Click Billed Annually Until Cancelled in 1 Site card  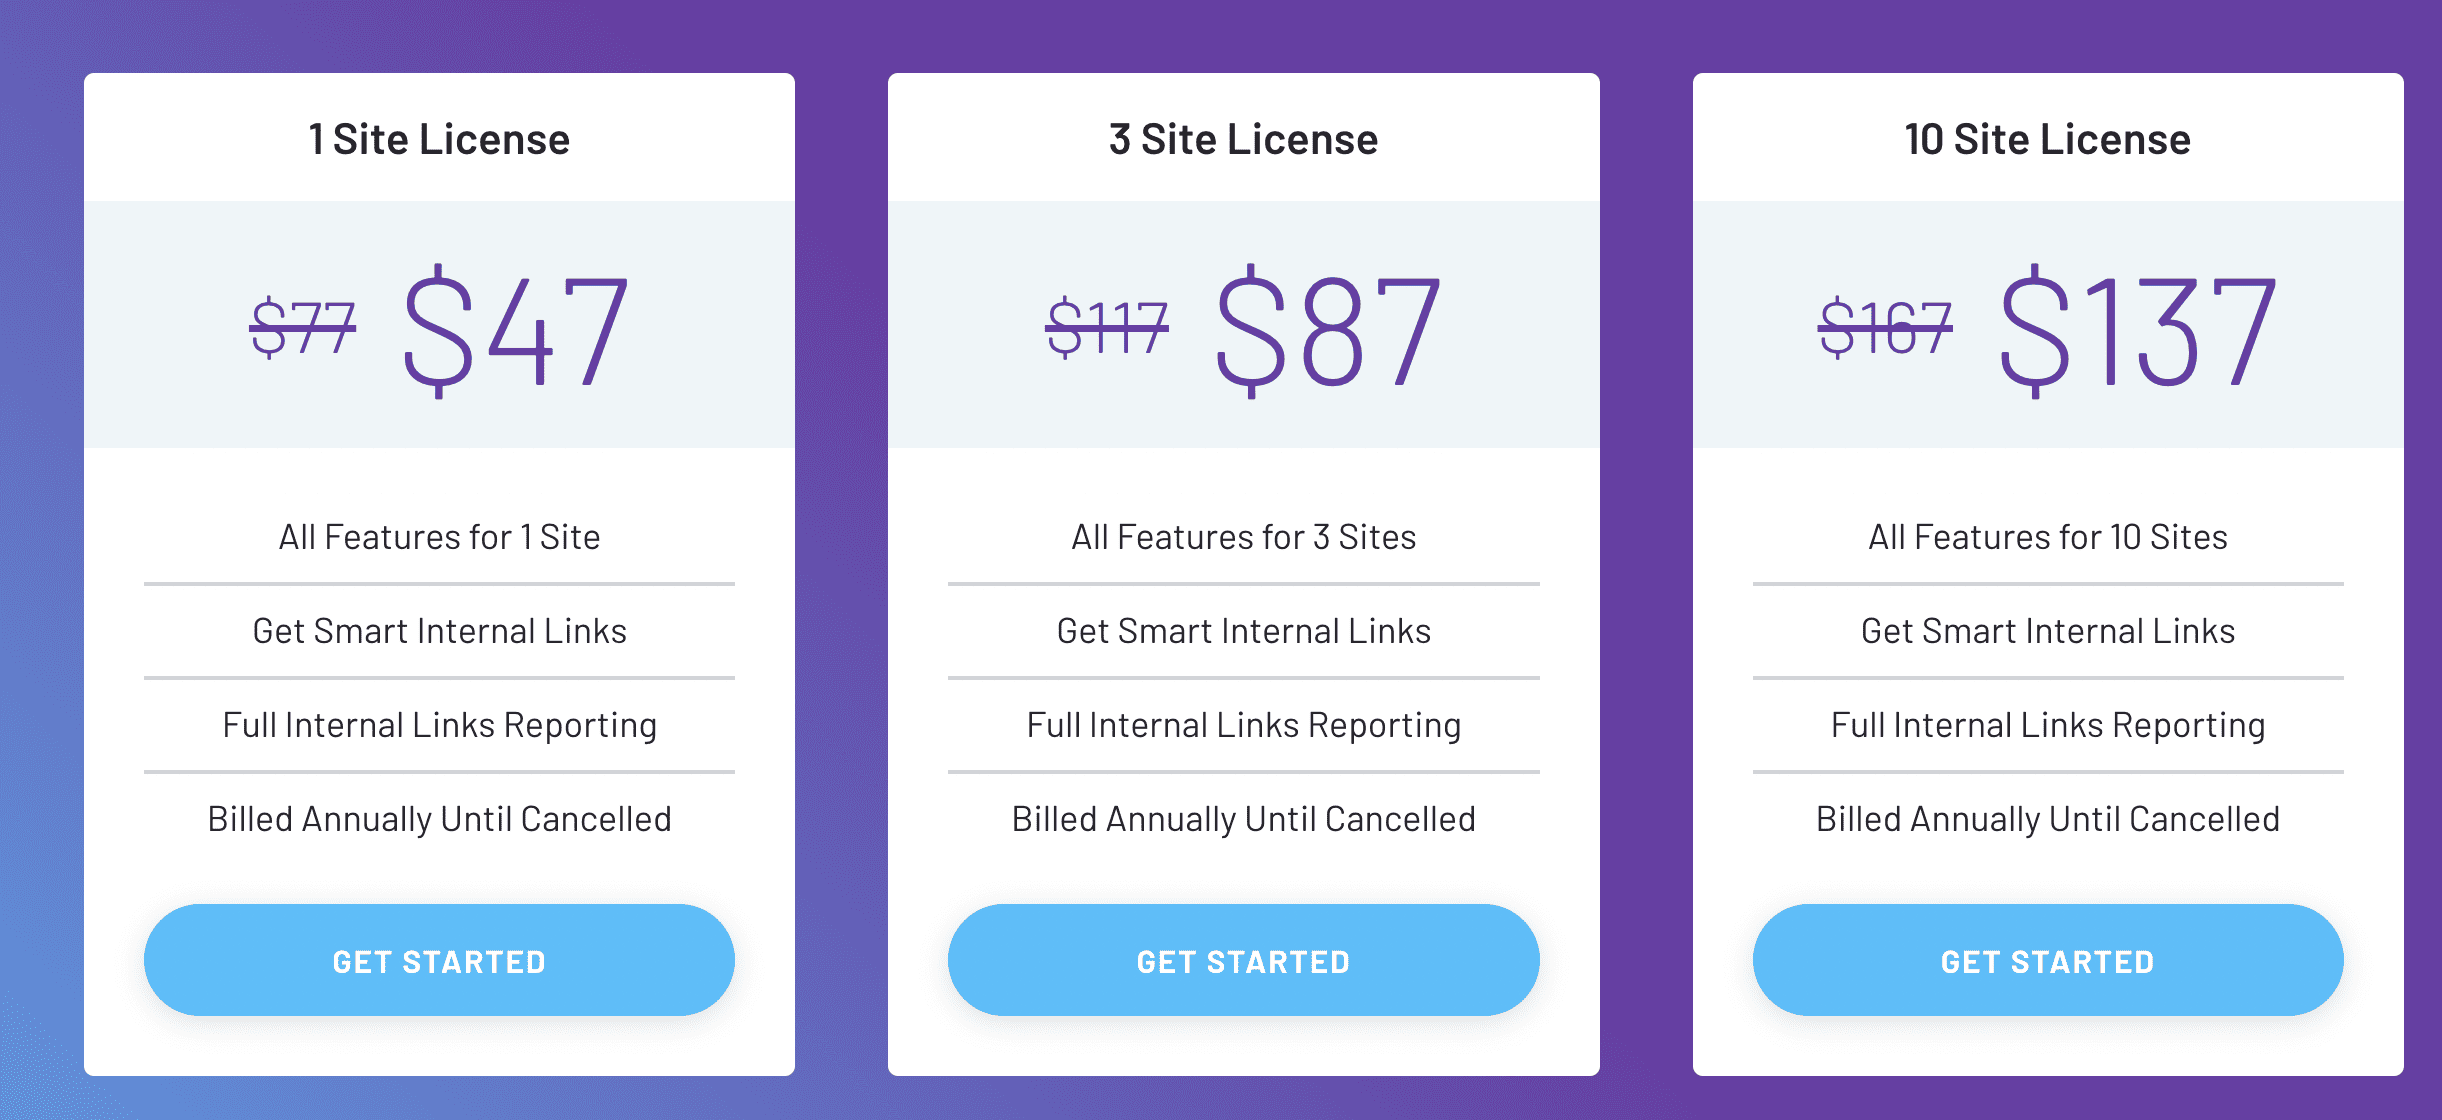click(439, 819)
